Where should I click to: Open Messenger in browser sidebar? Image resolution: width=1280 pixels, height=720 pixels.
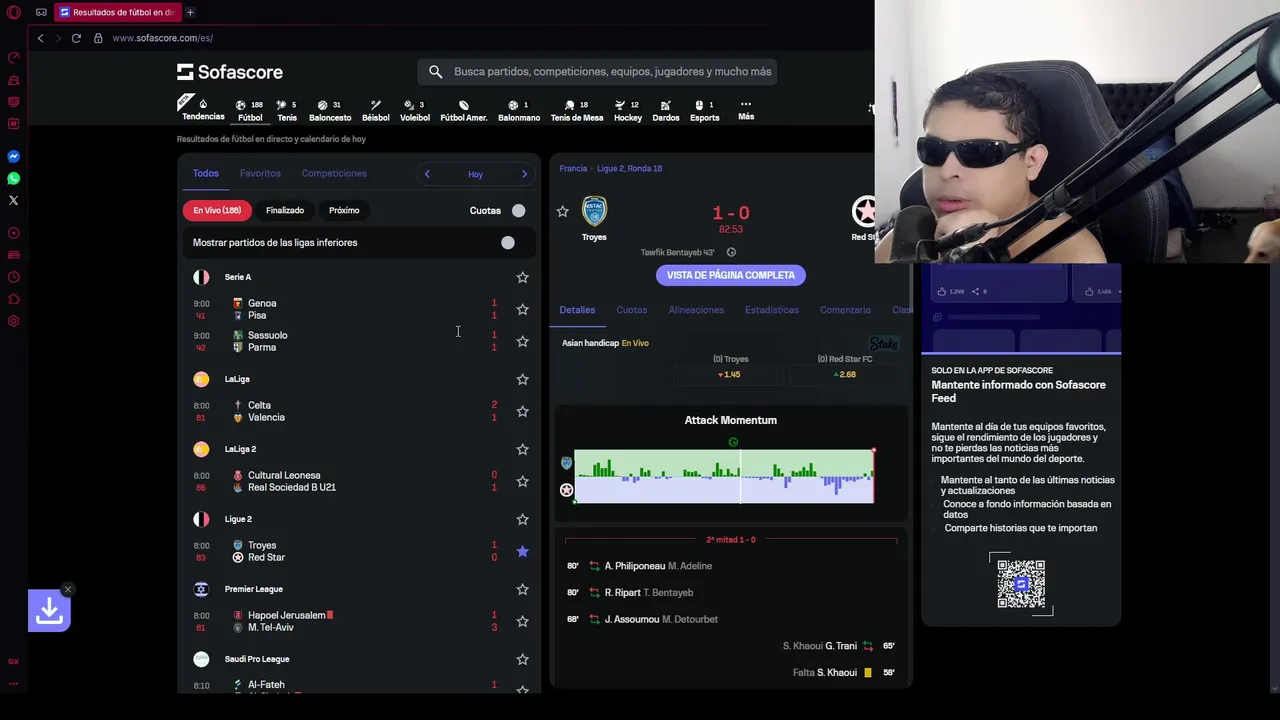[13, 157]
